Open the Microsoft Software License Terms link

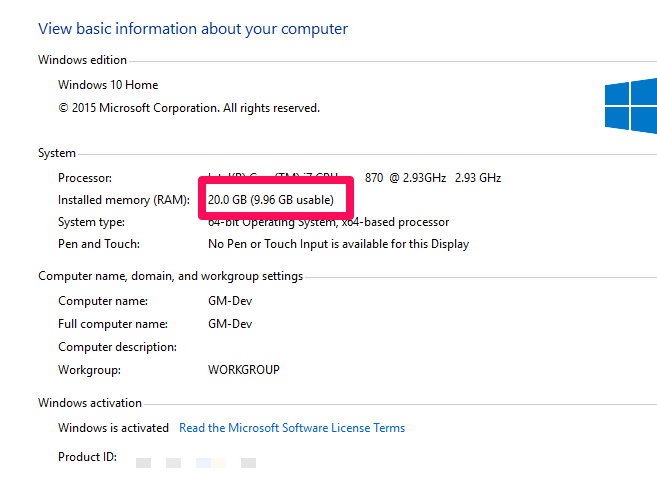coord(292,428)
